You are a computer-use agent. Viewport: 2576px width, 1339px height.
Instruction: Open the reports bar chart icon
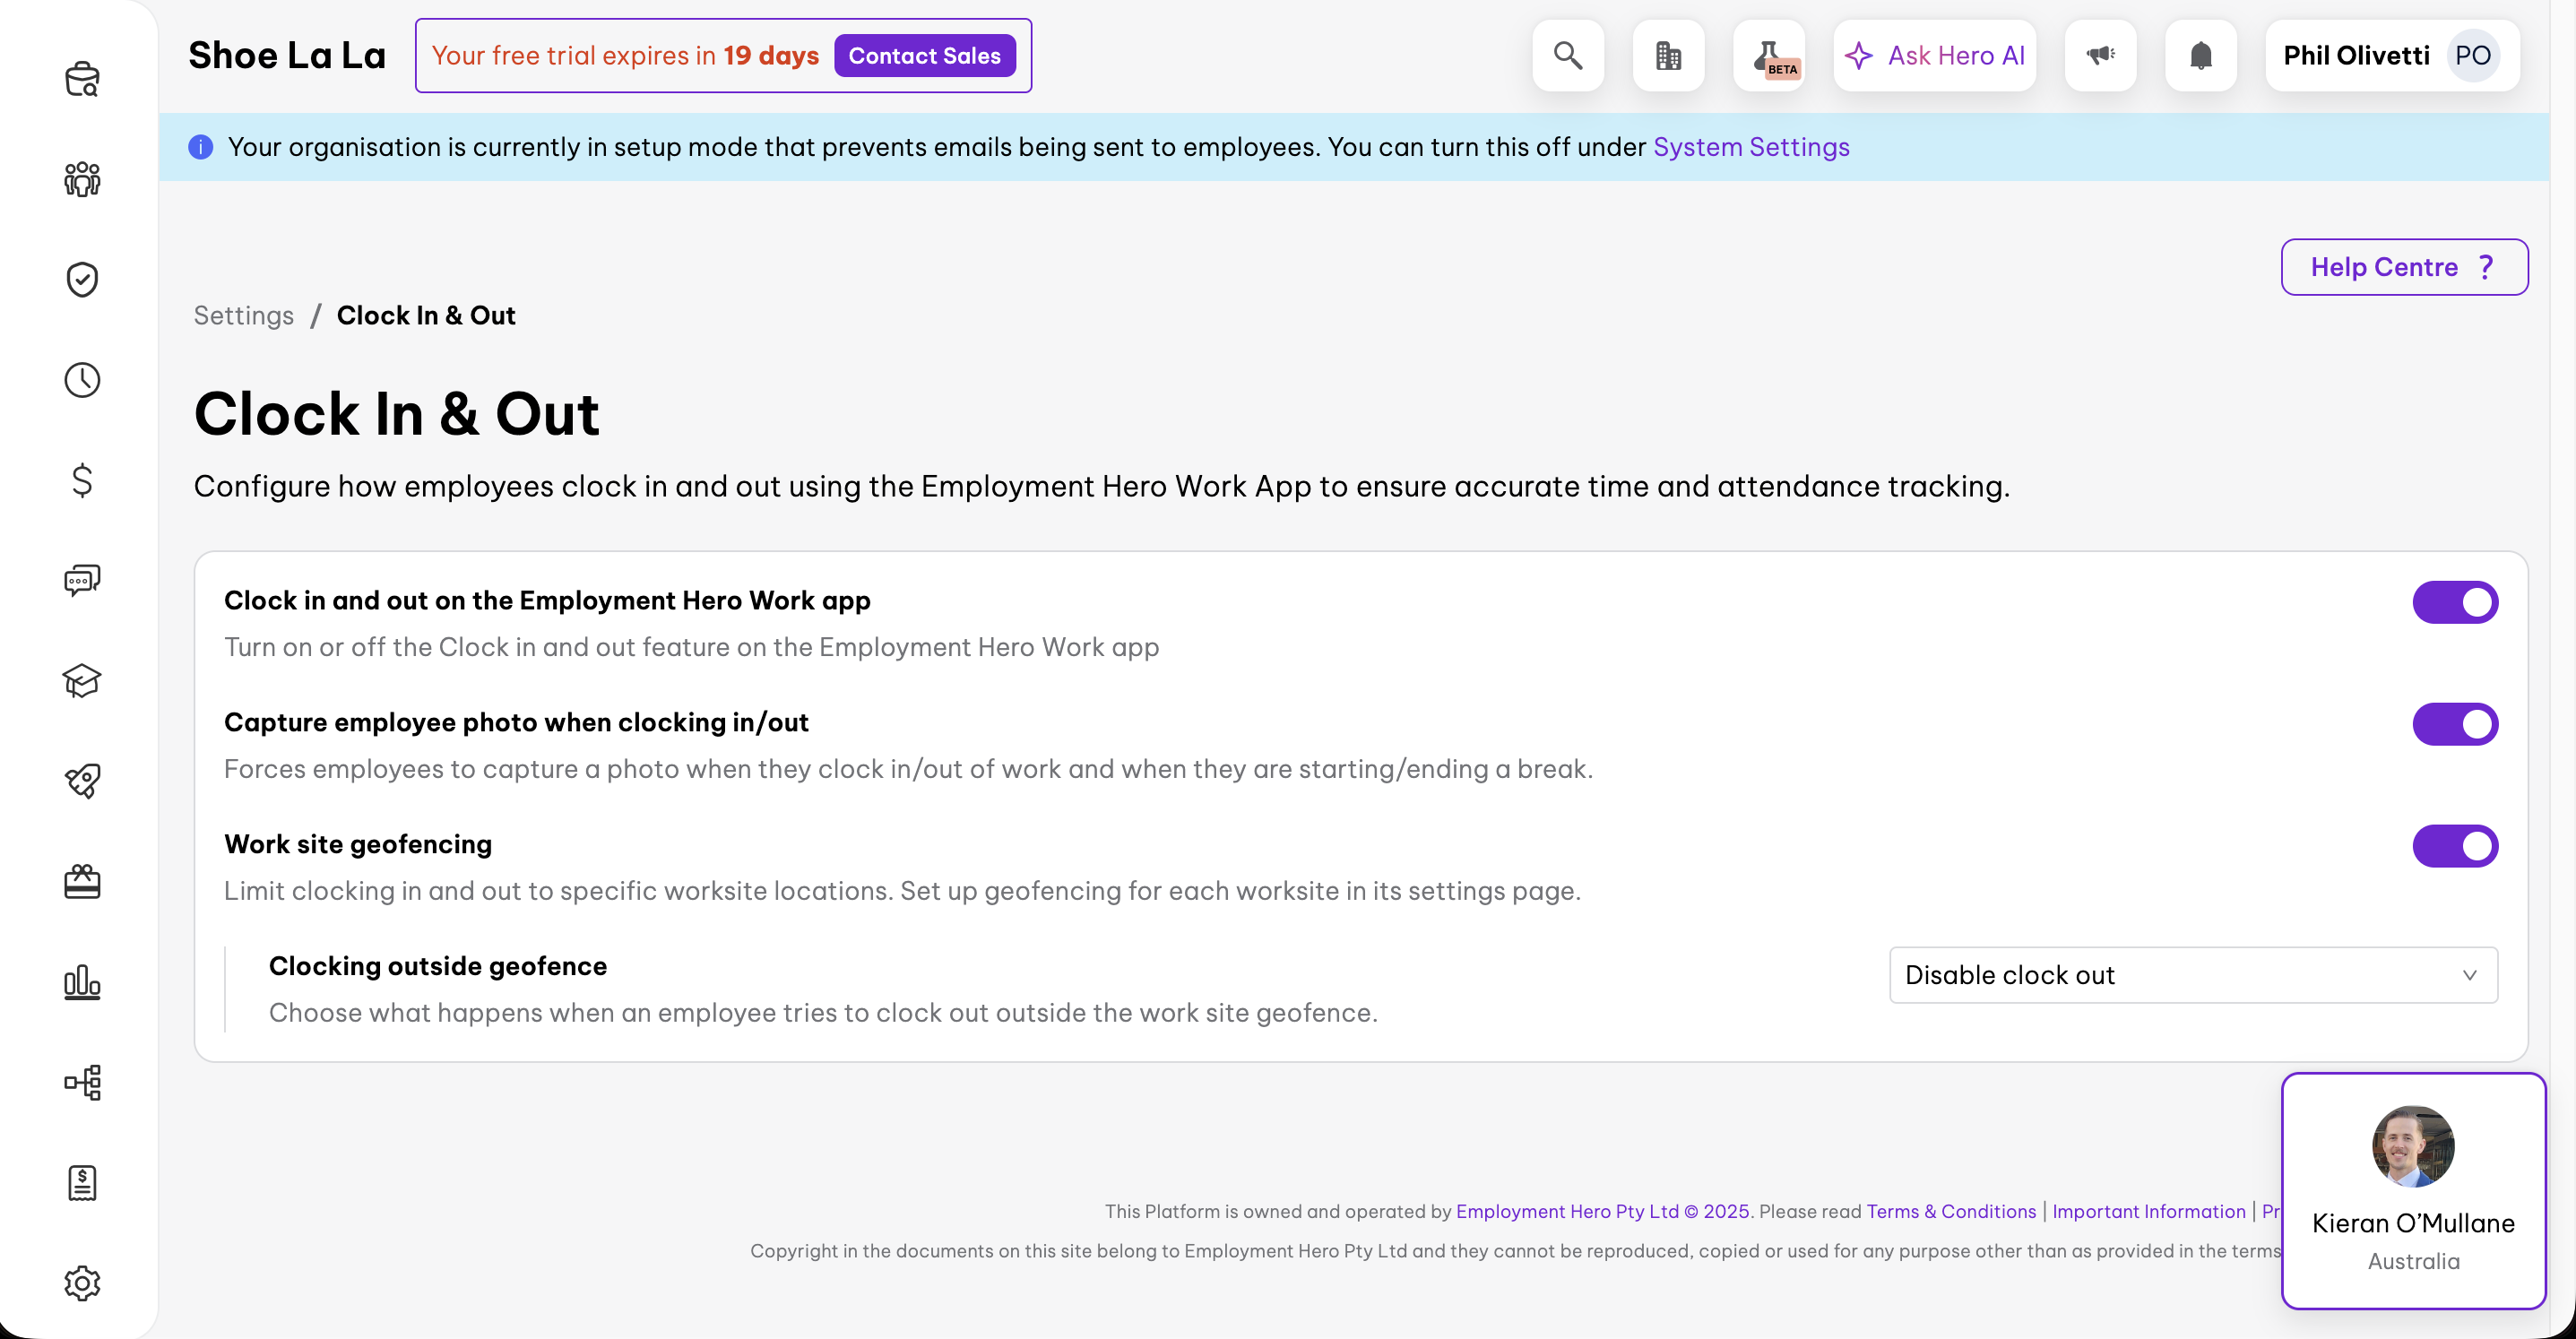tap(82, 983)
